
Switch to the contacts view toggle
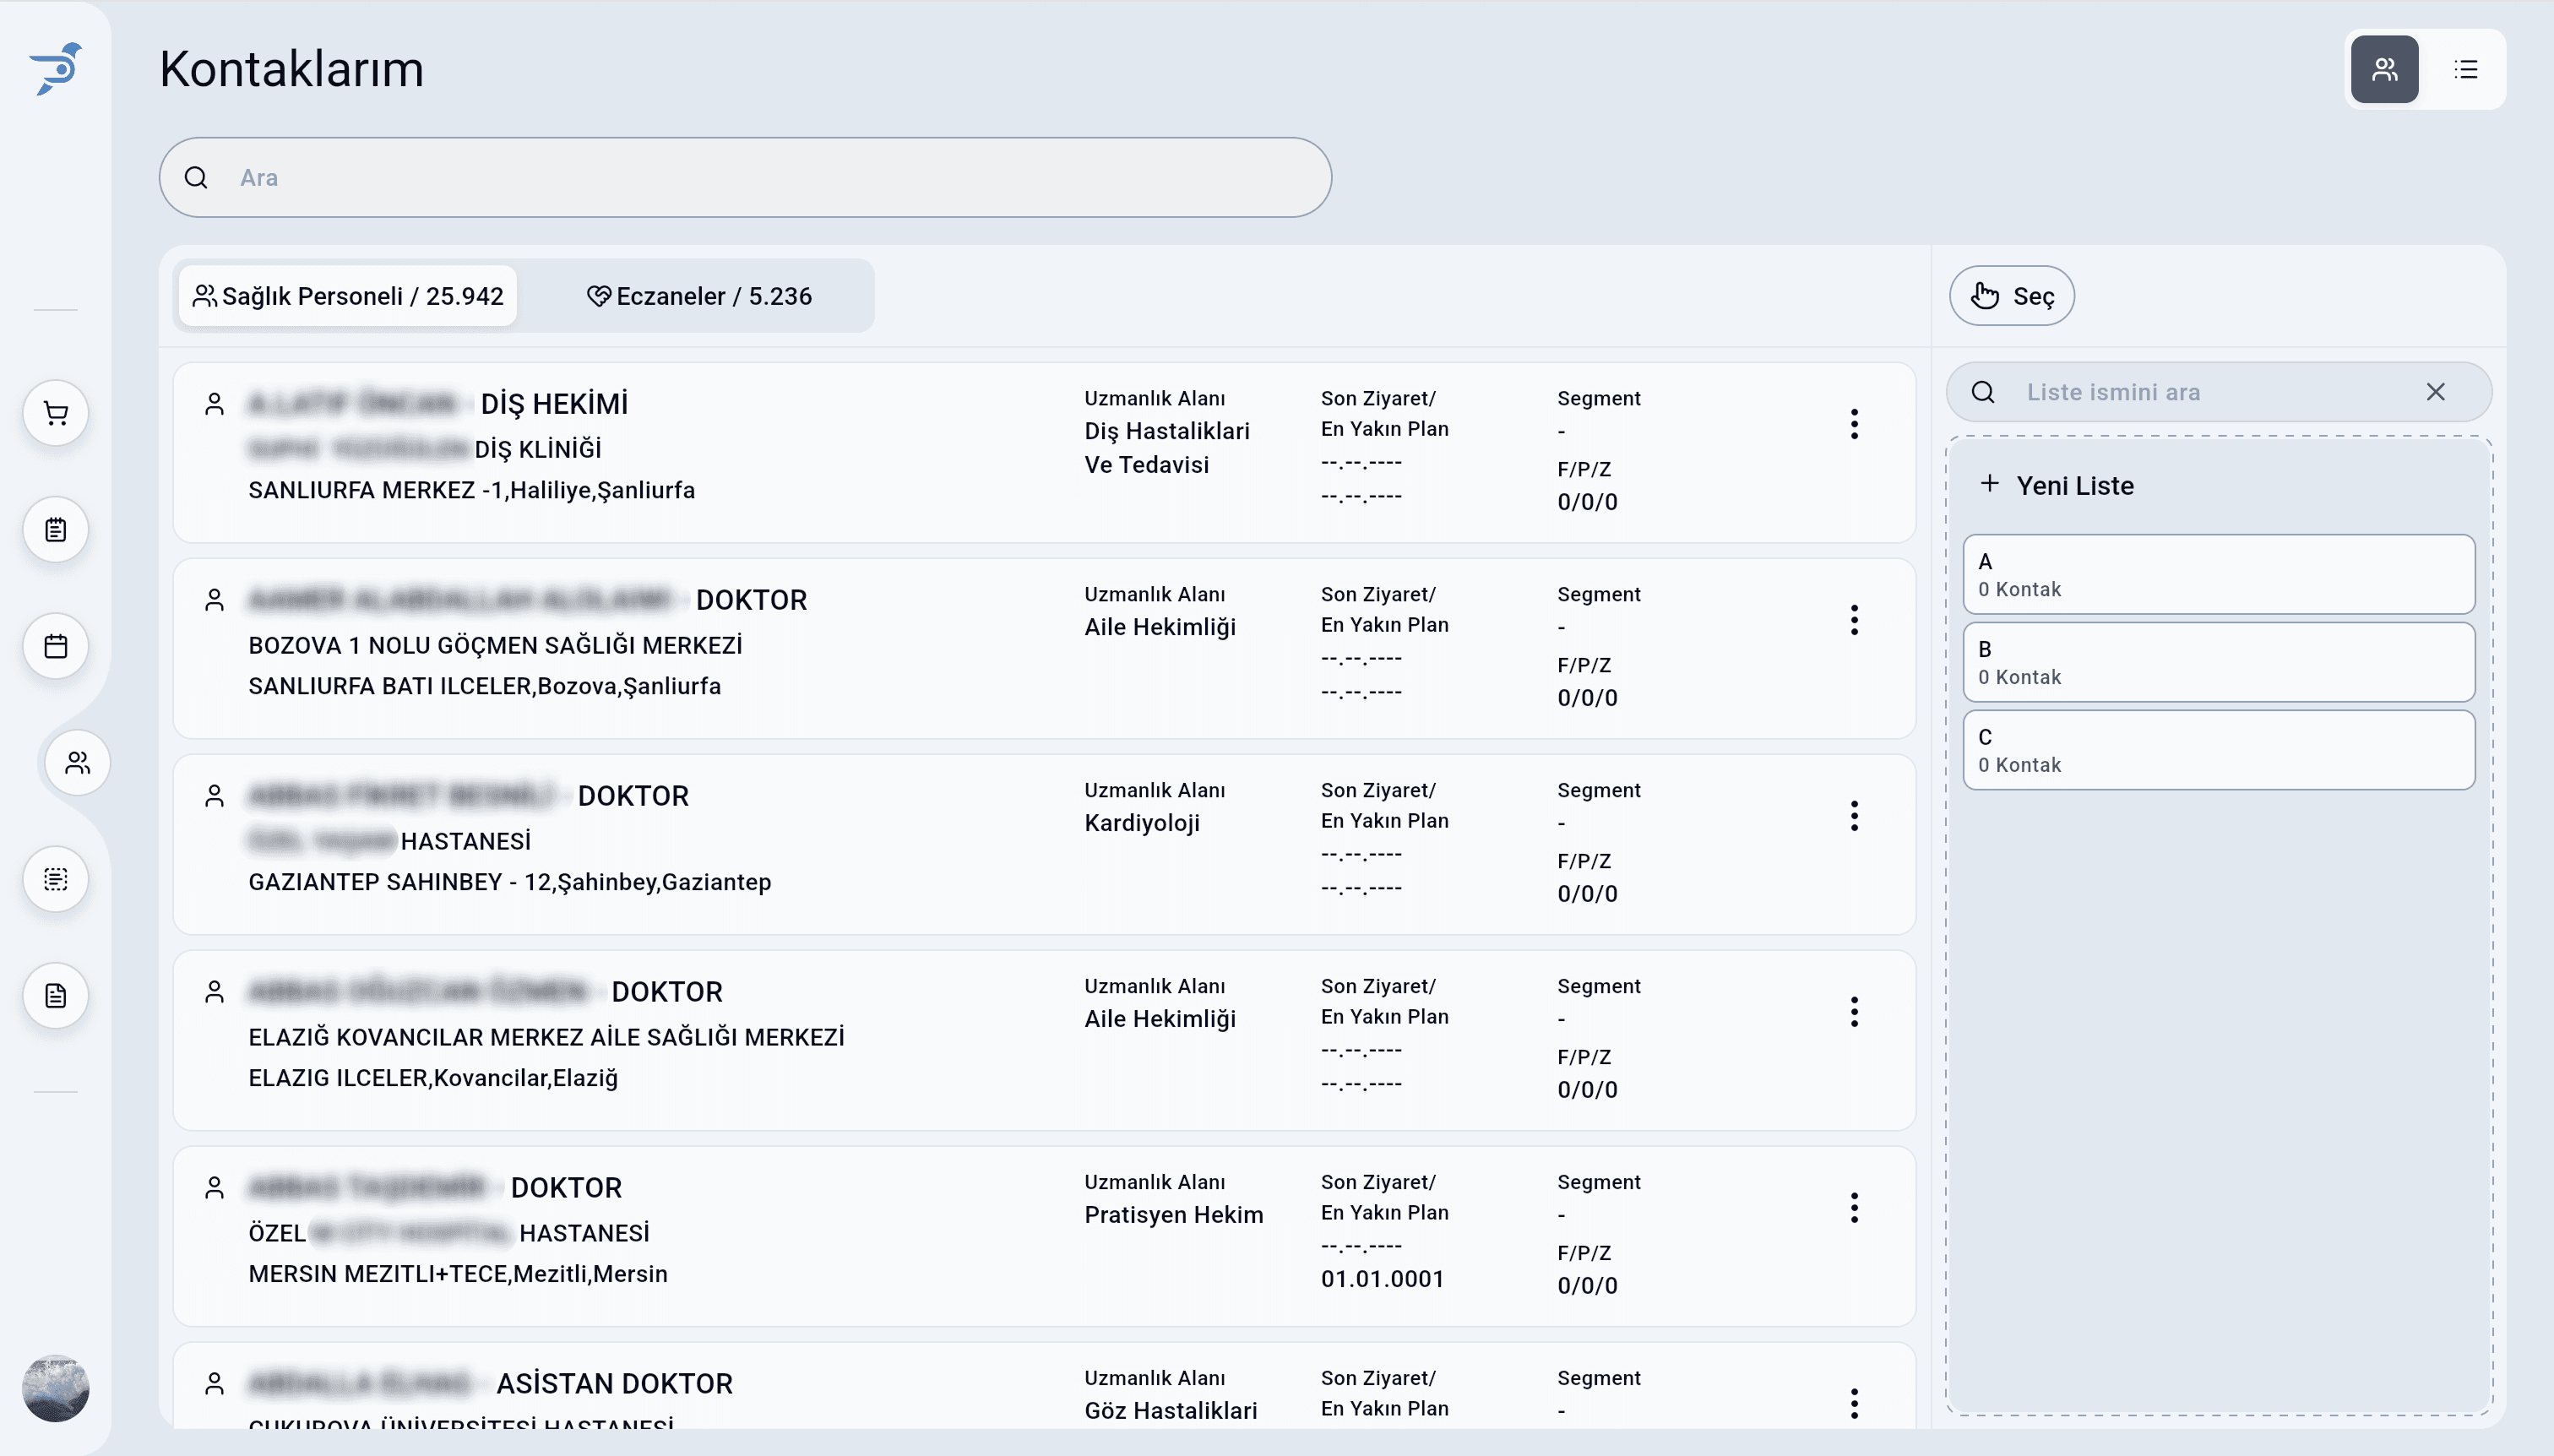[2384, 69]
